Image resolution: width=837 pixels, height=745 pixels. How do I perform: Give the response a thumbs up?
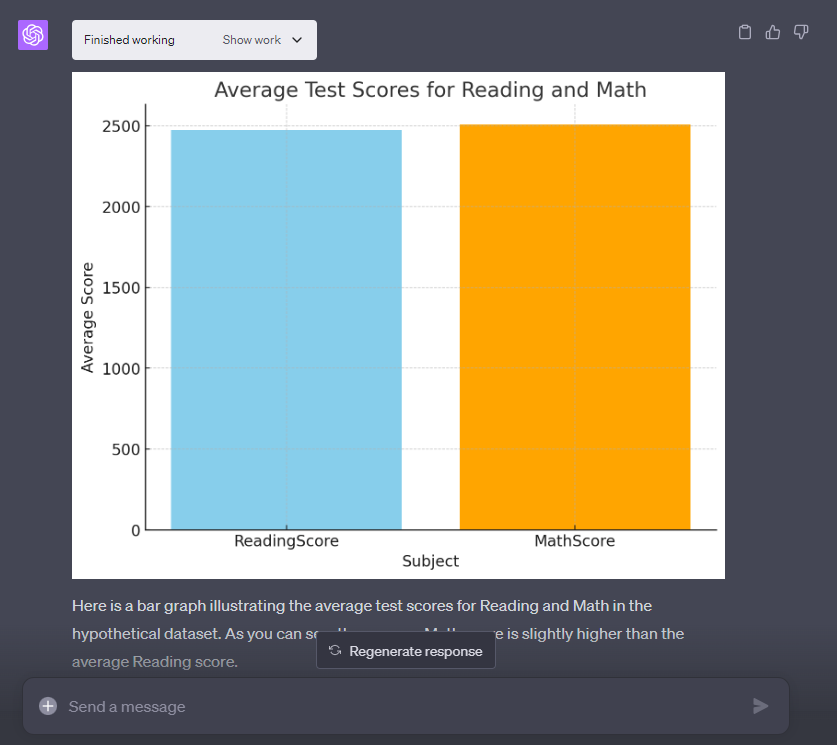[772, 32]
